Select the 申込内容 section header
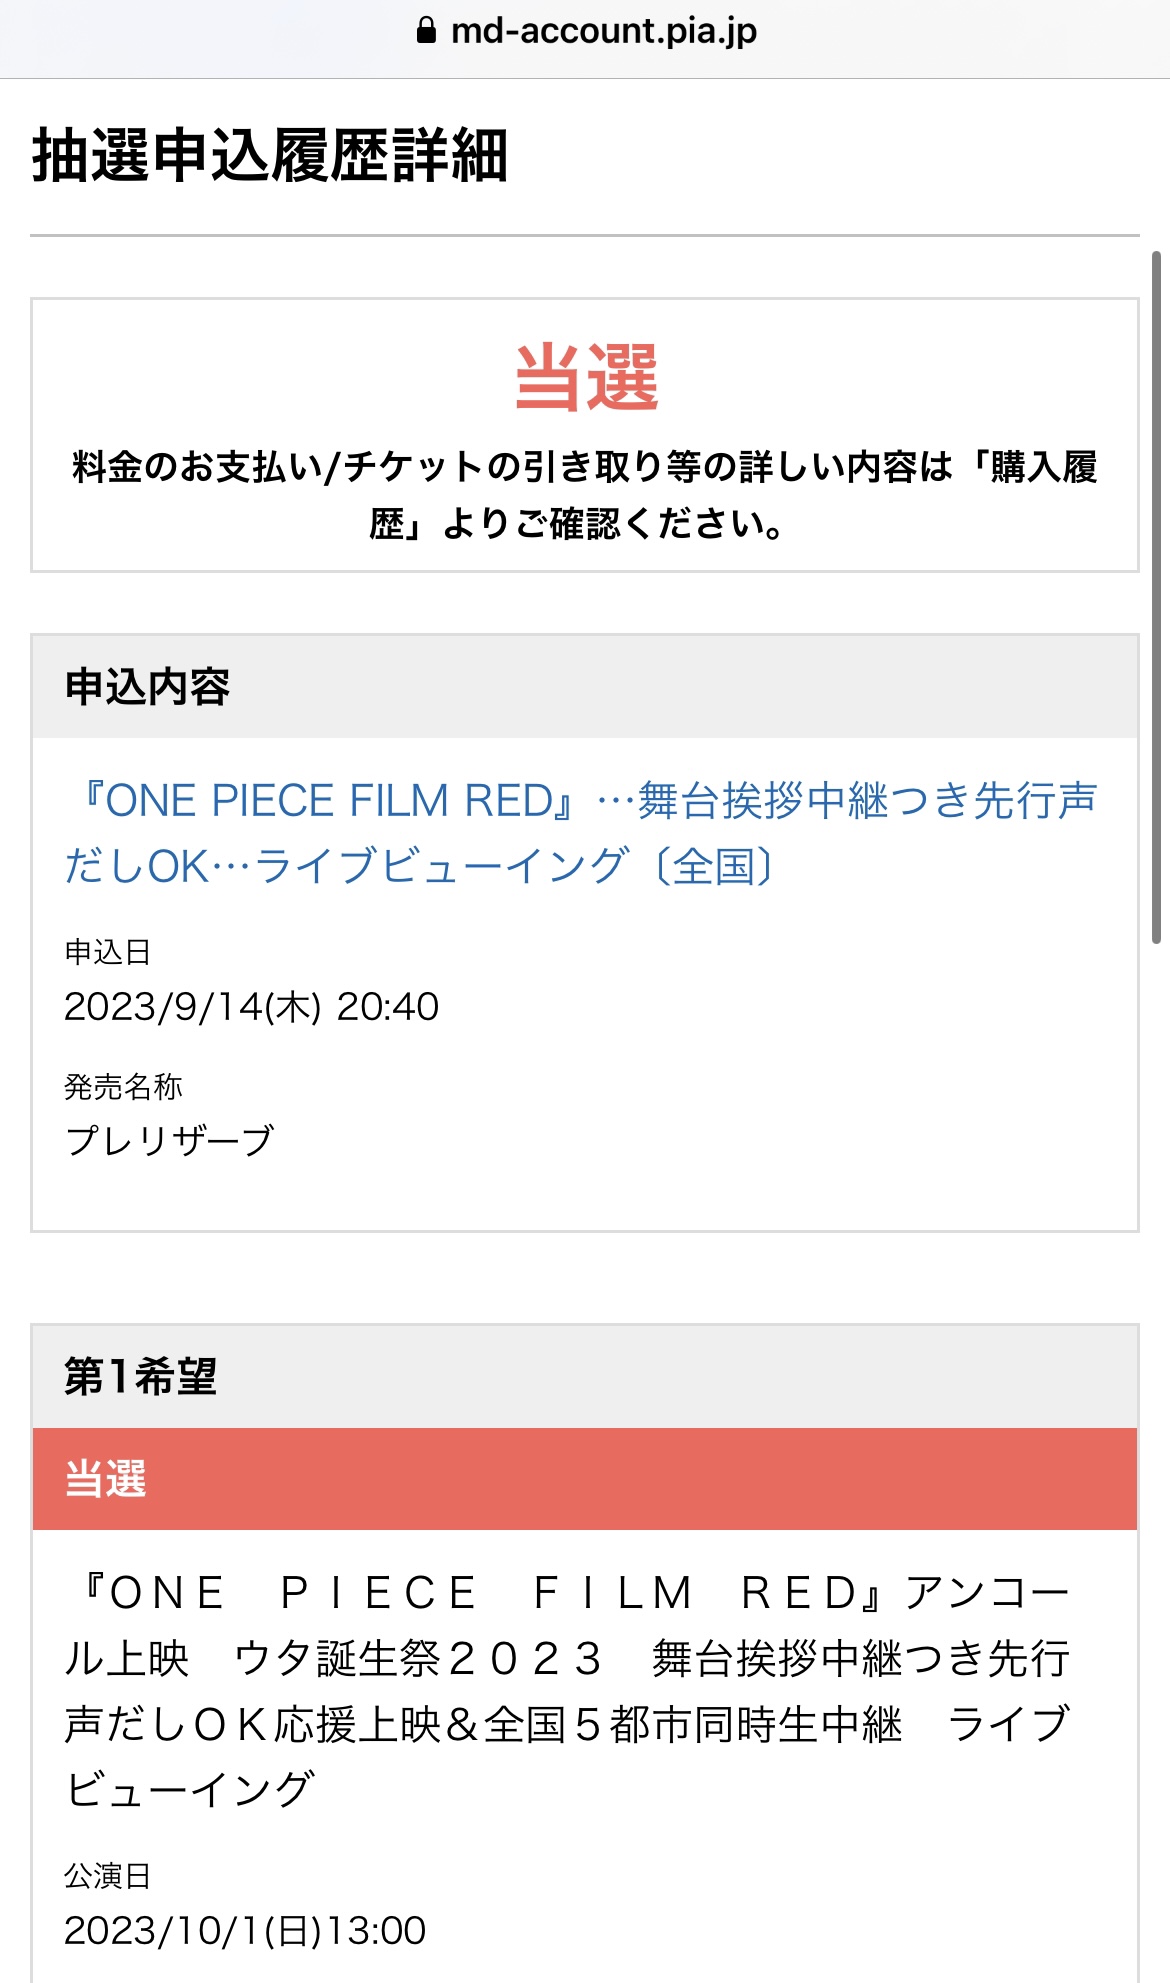 pyautogui.click(x=147, y=687)
